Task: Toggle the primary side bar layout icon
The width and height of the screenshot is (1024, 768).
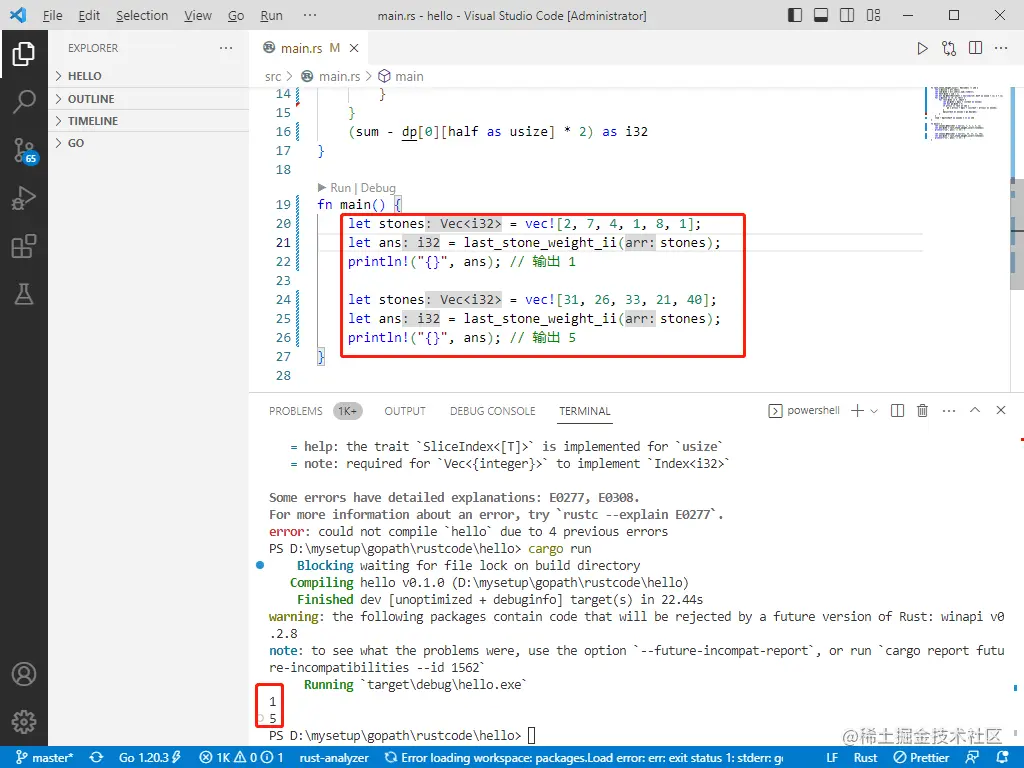Action: click(x=795, y=15)
